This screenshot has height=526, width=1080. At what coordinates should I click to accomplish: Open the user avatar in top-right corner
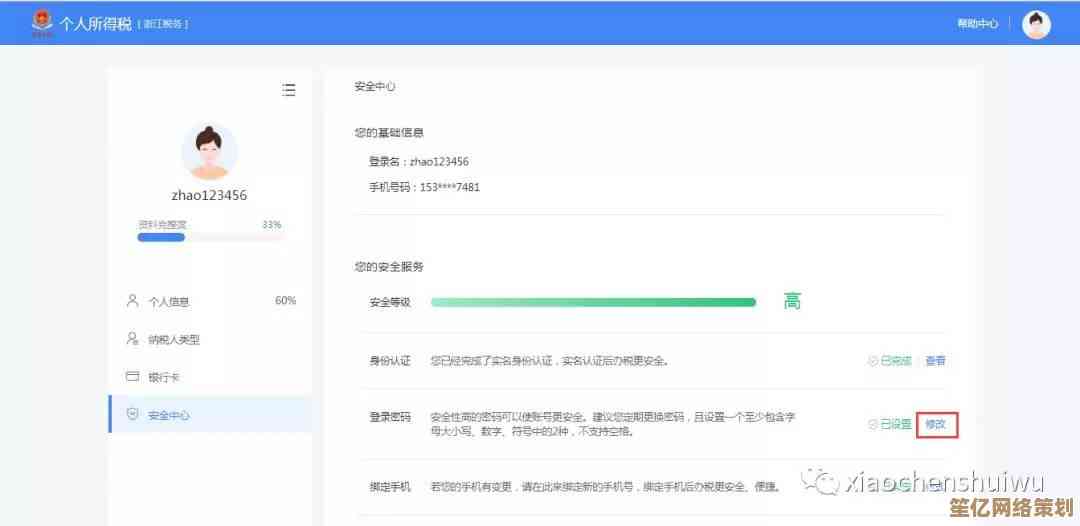[x=1036, y=24]
